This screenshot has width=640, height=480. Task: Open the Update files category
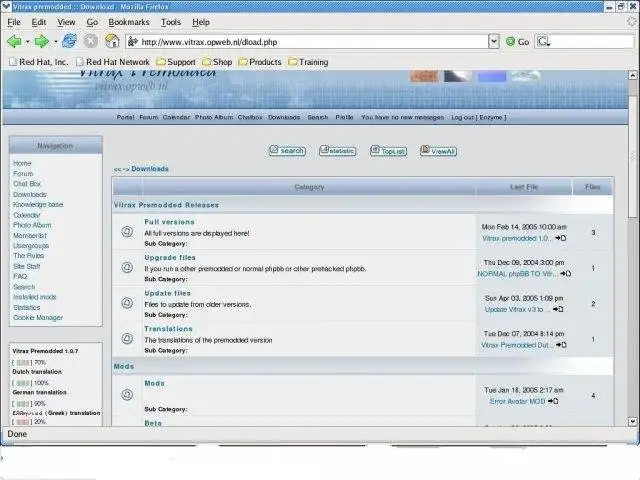click(167, 293)
